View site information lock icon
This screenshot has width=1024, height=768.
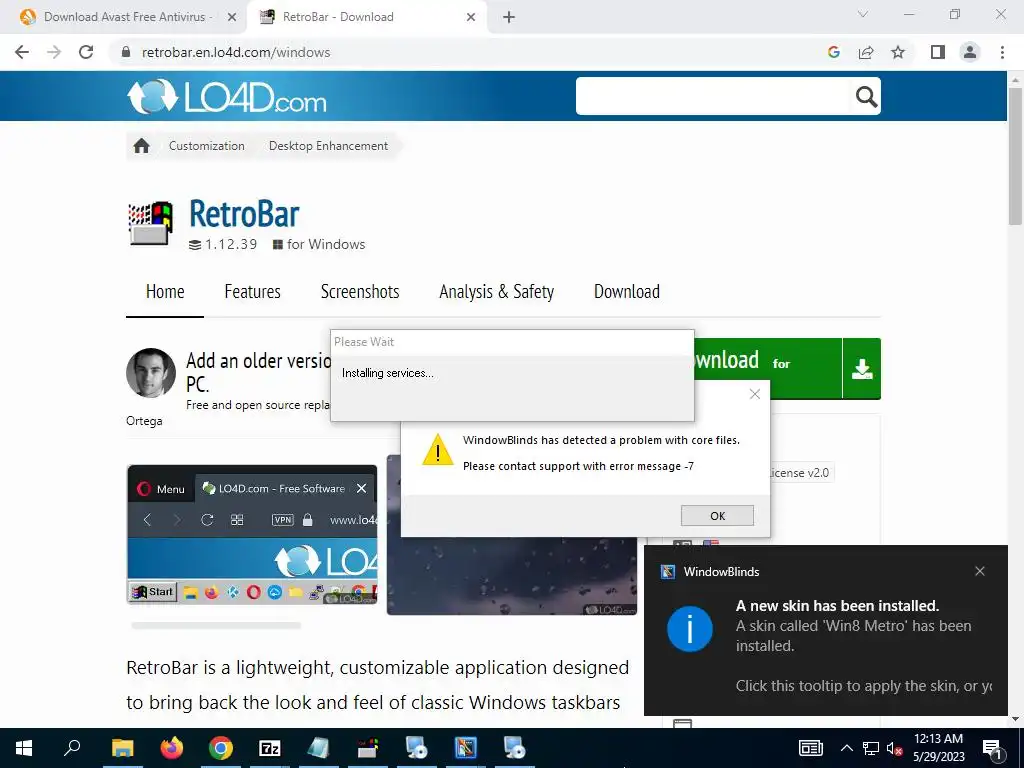(x=126, y=52)
